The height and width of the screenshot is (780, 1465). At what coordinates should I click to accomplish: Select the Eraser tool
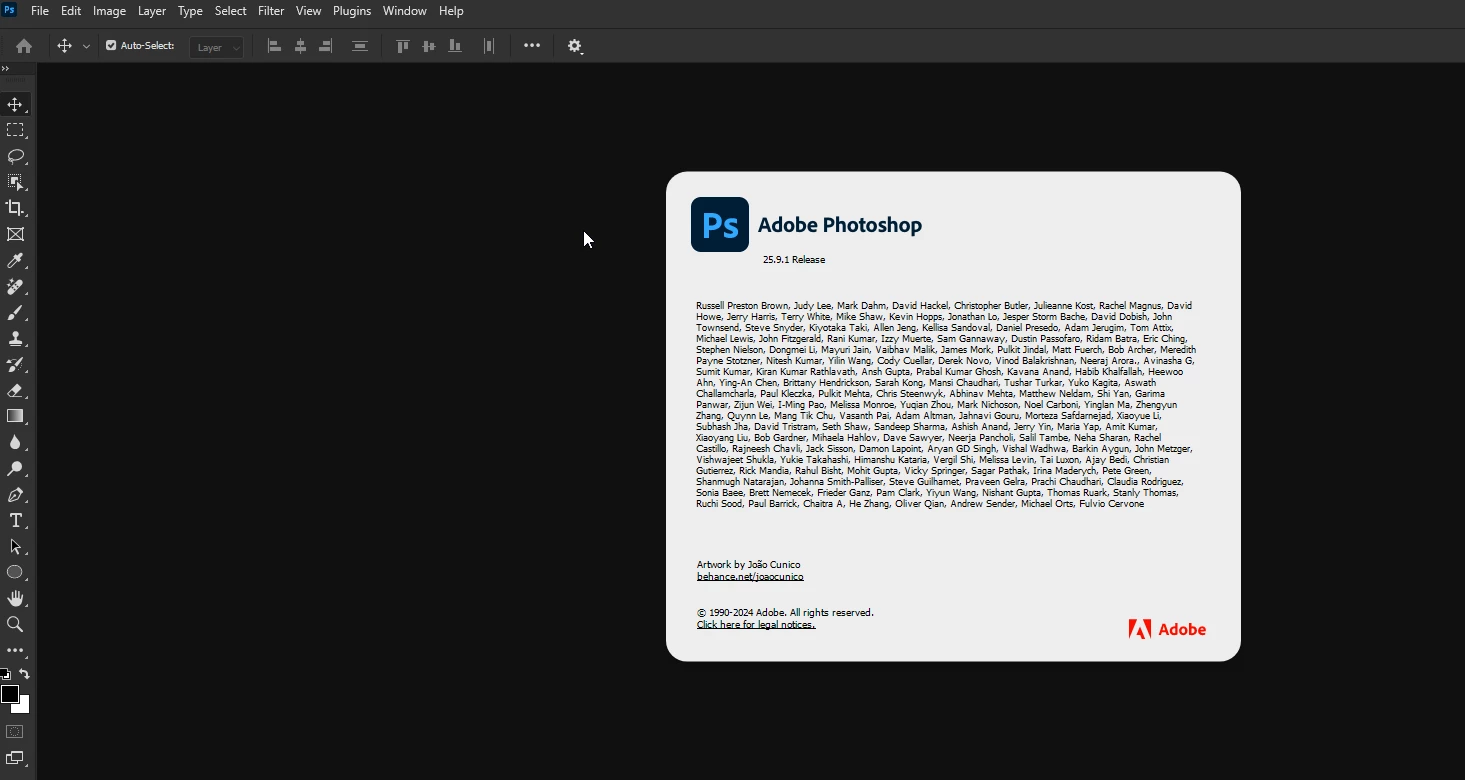pos(15,391)
